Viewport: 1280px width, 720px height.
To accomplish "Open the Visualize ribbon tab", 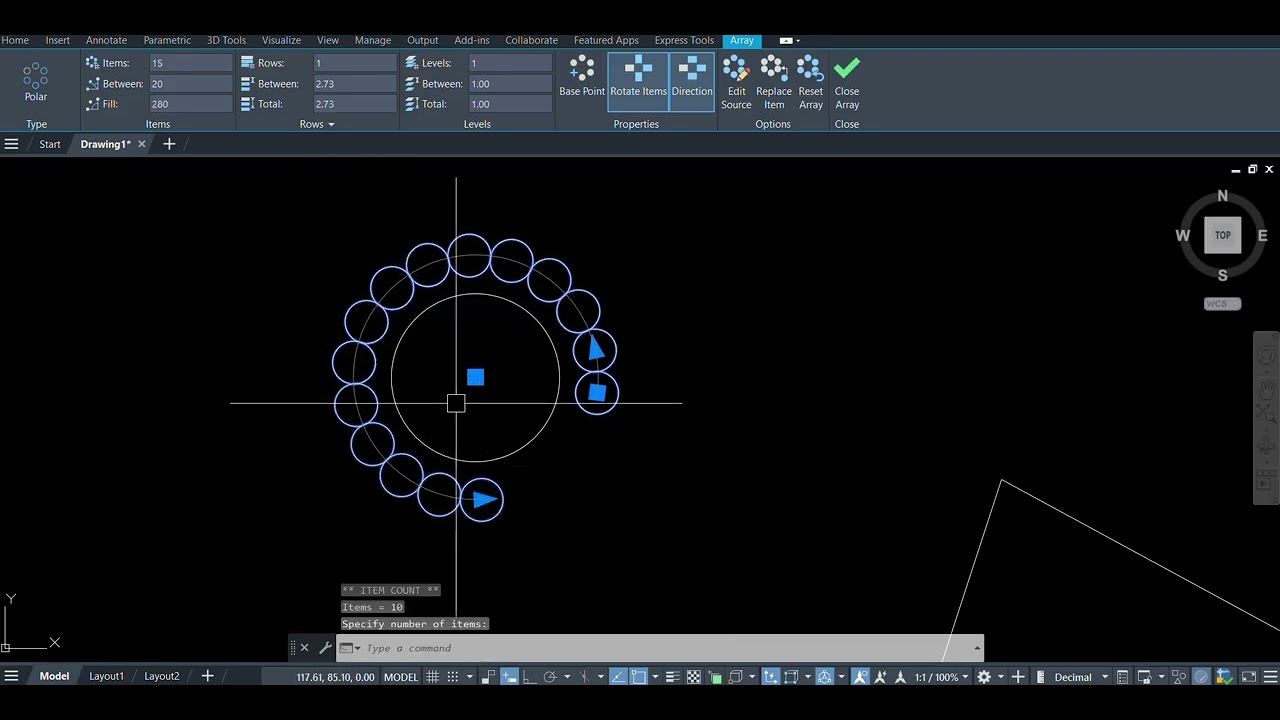I will pyautogui.click(x=281, y=40).
